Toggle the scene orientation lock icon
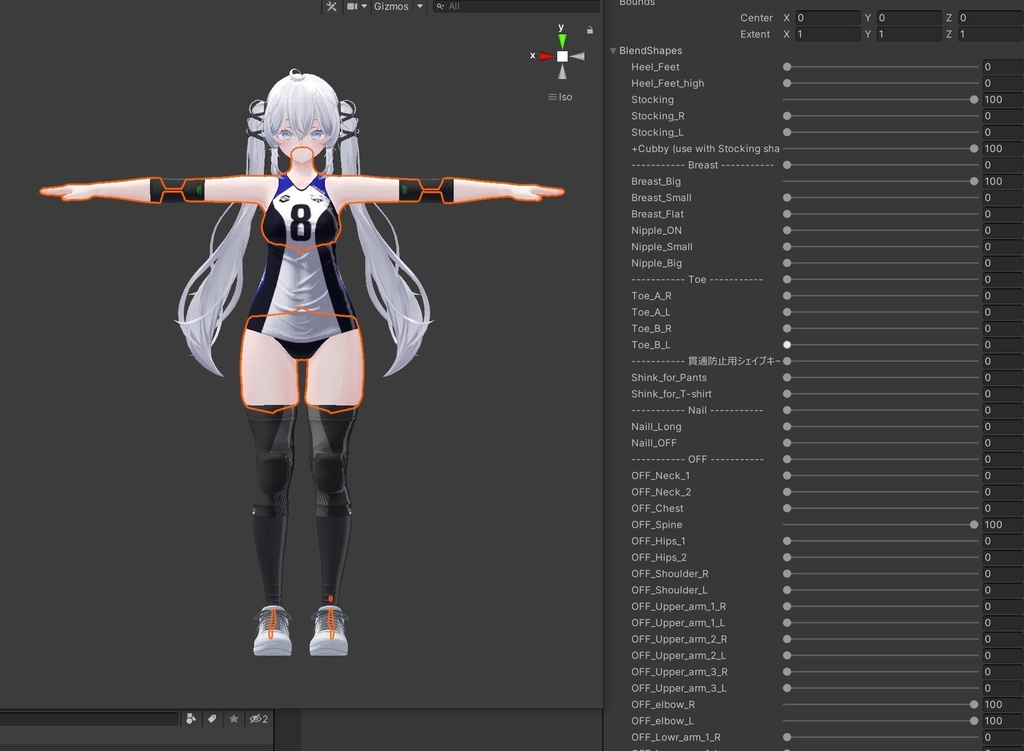 coord(590,30)
